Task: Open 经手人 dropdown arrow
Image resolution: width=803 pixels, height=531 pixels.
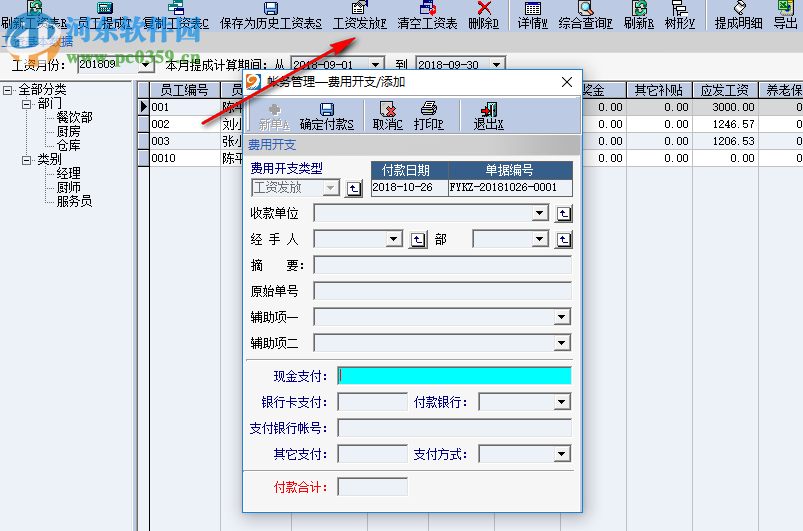Action: pyautogui.click(x=393, y=239)
